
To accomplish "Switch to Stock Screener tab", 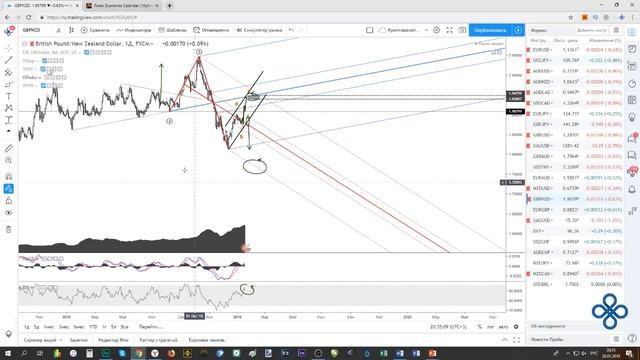I will click(x=42, y=340).
